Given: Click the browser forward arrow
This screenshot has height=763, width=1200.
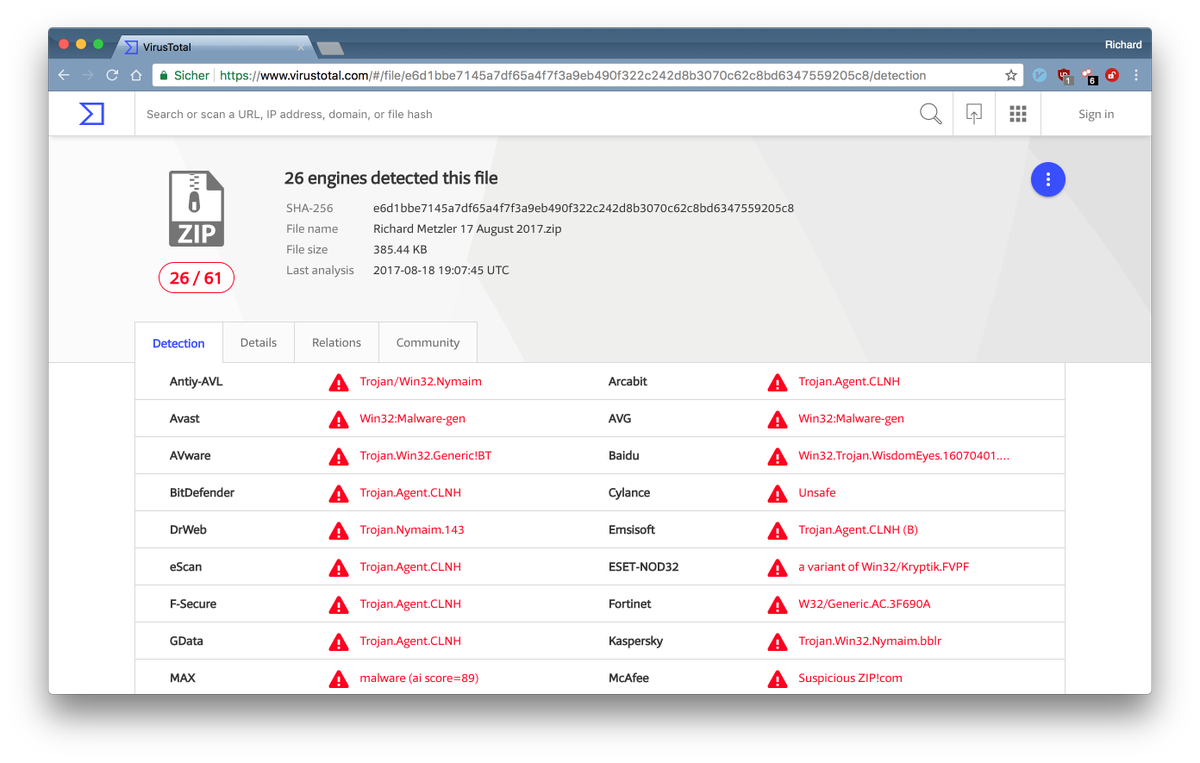Looking at the screenshot, I should (x=88, y=75).
